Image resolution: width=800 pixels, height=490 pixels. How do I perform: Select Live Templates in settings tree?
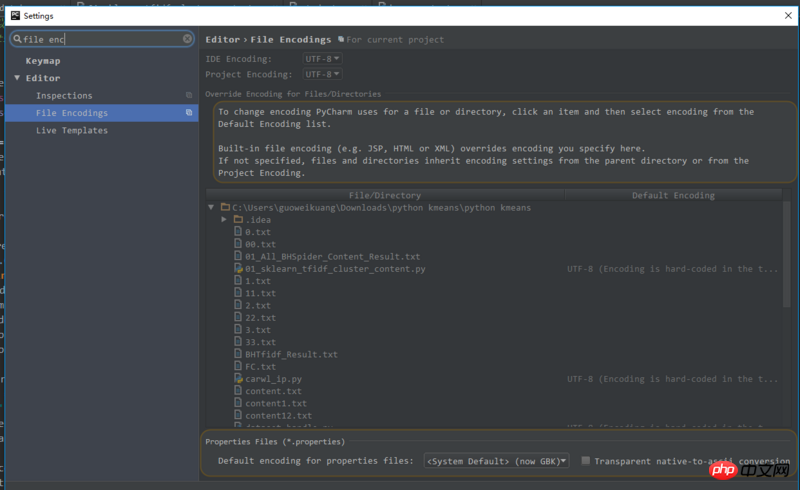pyautogui.click(x=72, y=130)
